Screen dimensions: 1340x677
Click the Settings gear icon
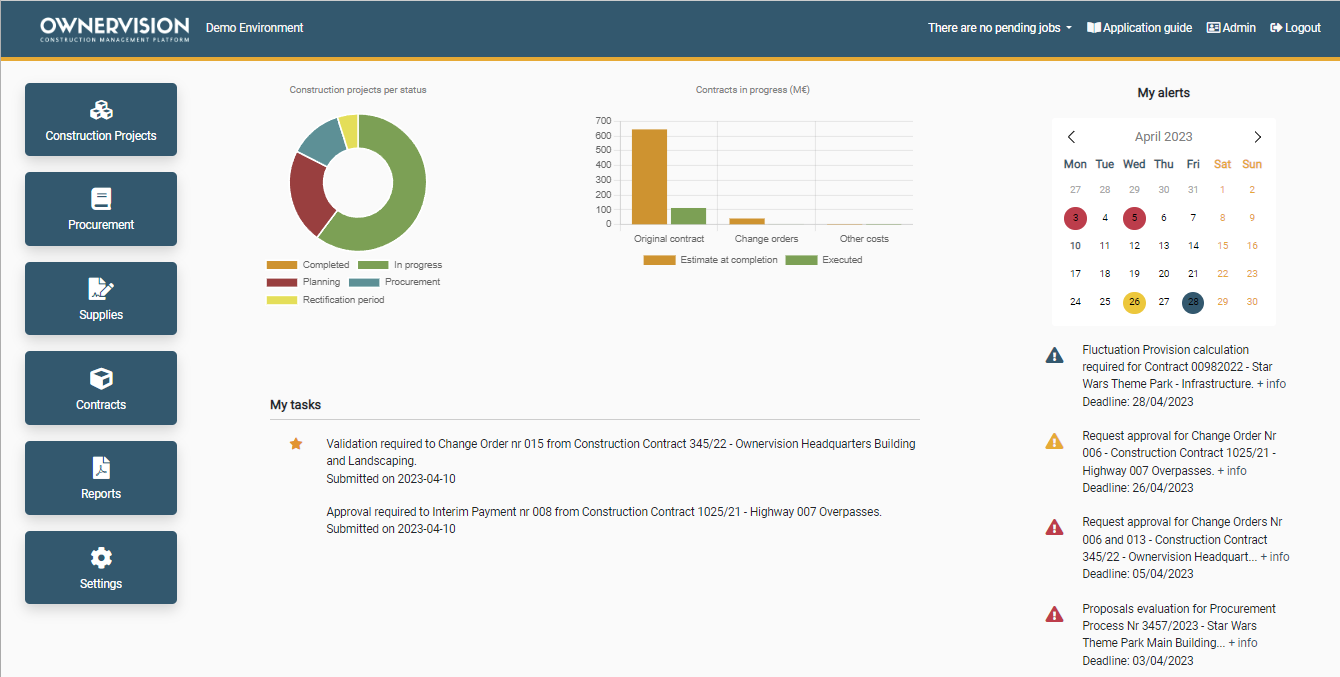101,558
